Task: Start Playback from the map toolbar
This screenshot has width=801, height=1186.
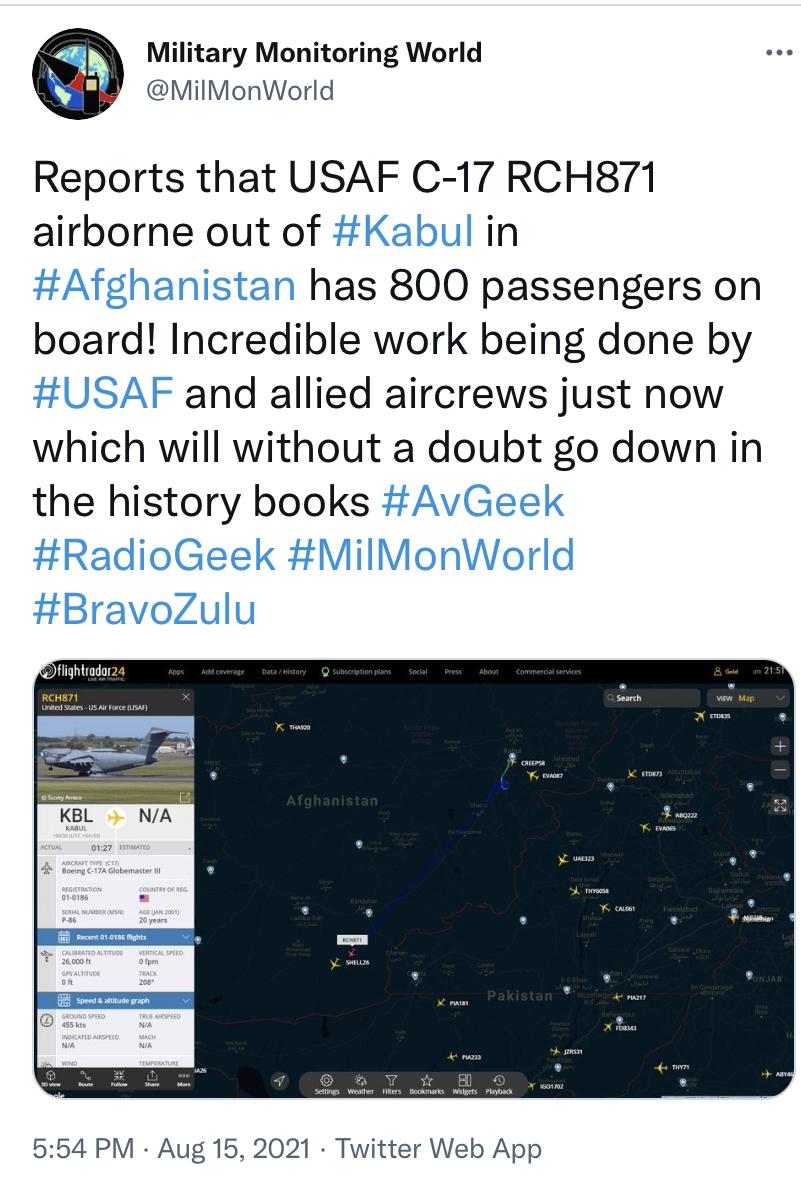Action: [498, 1084]
